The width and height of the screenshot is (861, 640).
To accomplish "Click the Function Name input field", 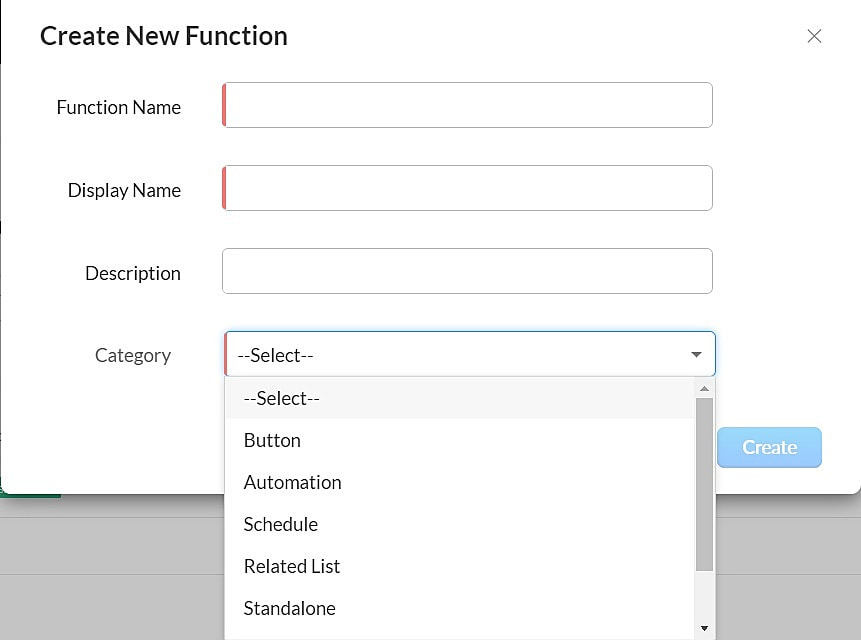I will point(467,105).
